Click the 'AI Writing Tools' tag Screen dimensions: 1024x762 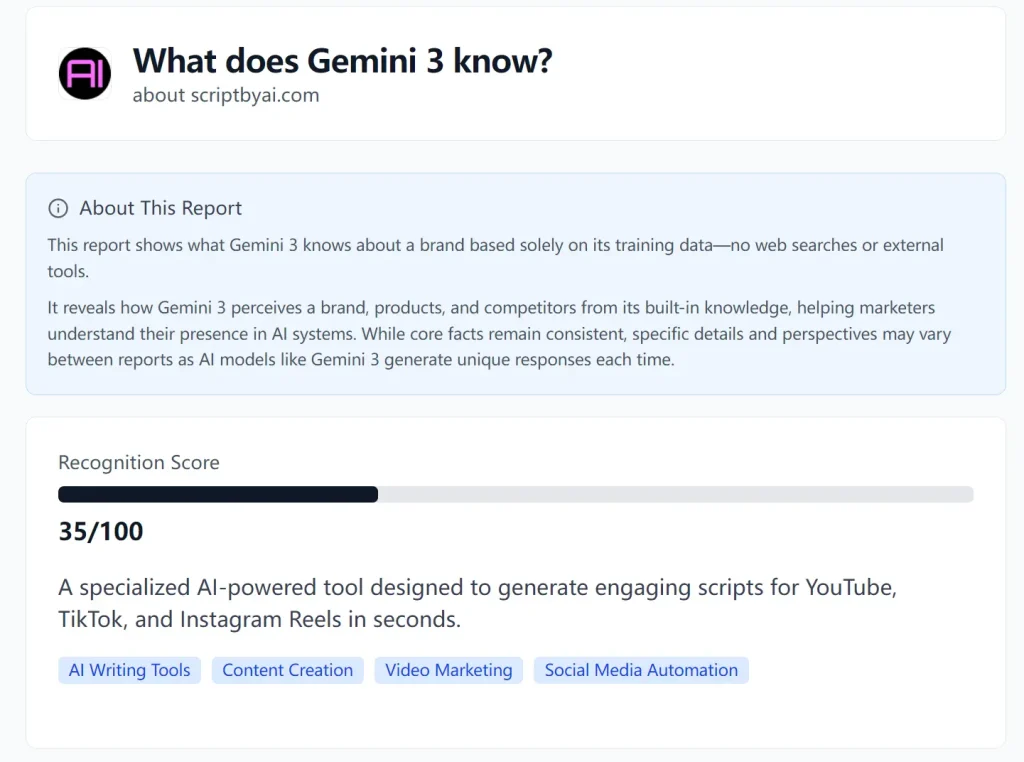pos(129,670)
